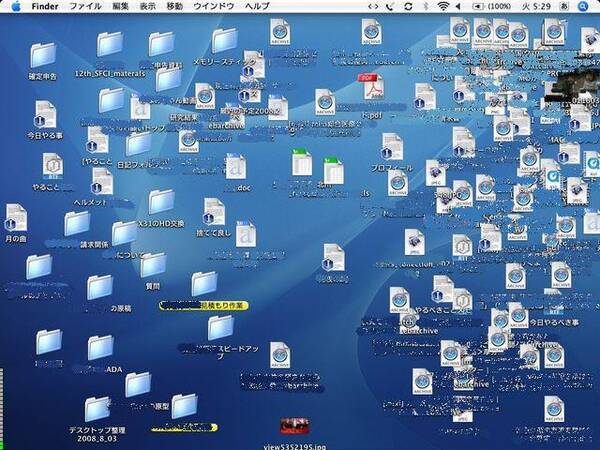
Task: Open the 確定申告 folder
Action: 42,56
